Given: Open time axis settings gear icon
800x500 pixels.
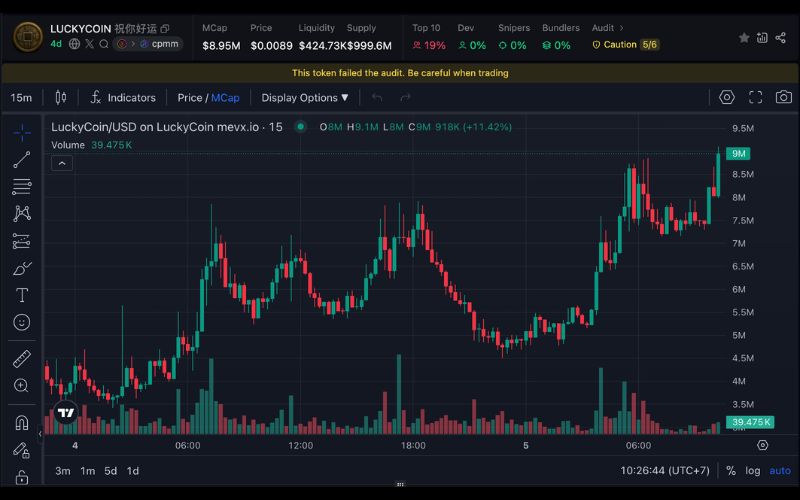Looking at the screenshot, I should coord(763,445).
